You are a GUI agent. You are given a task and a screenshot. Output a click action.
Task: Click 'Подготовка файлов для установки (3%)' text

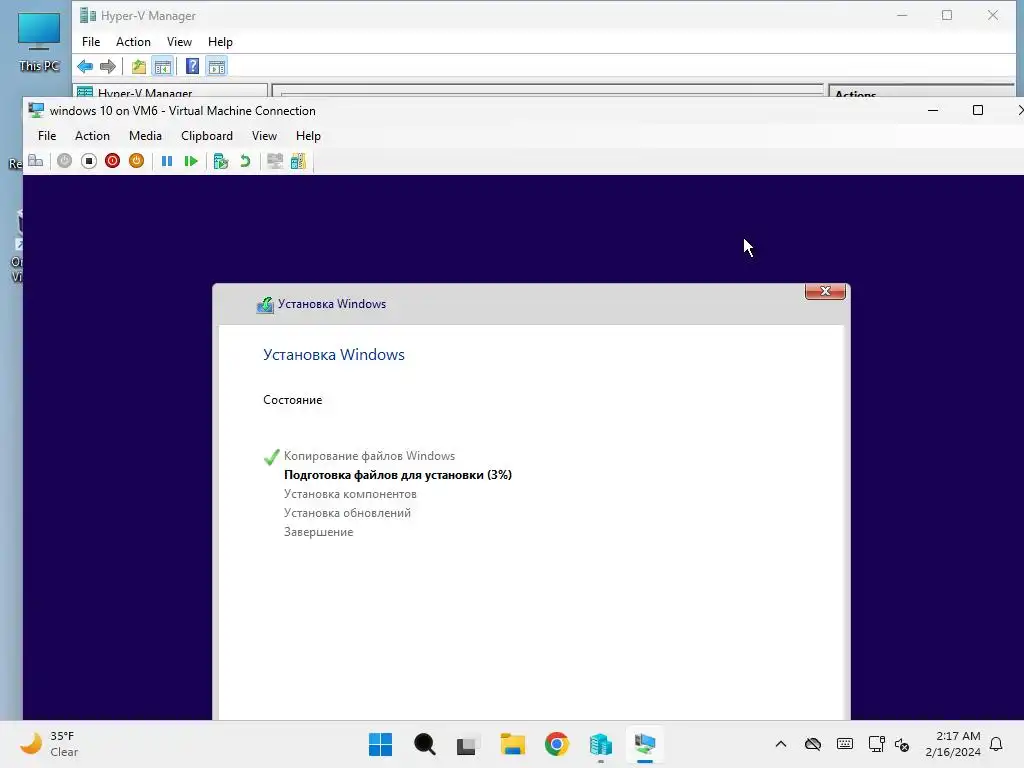click(398, 475)
